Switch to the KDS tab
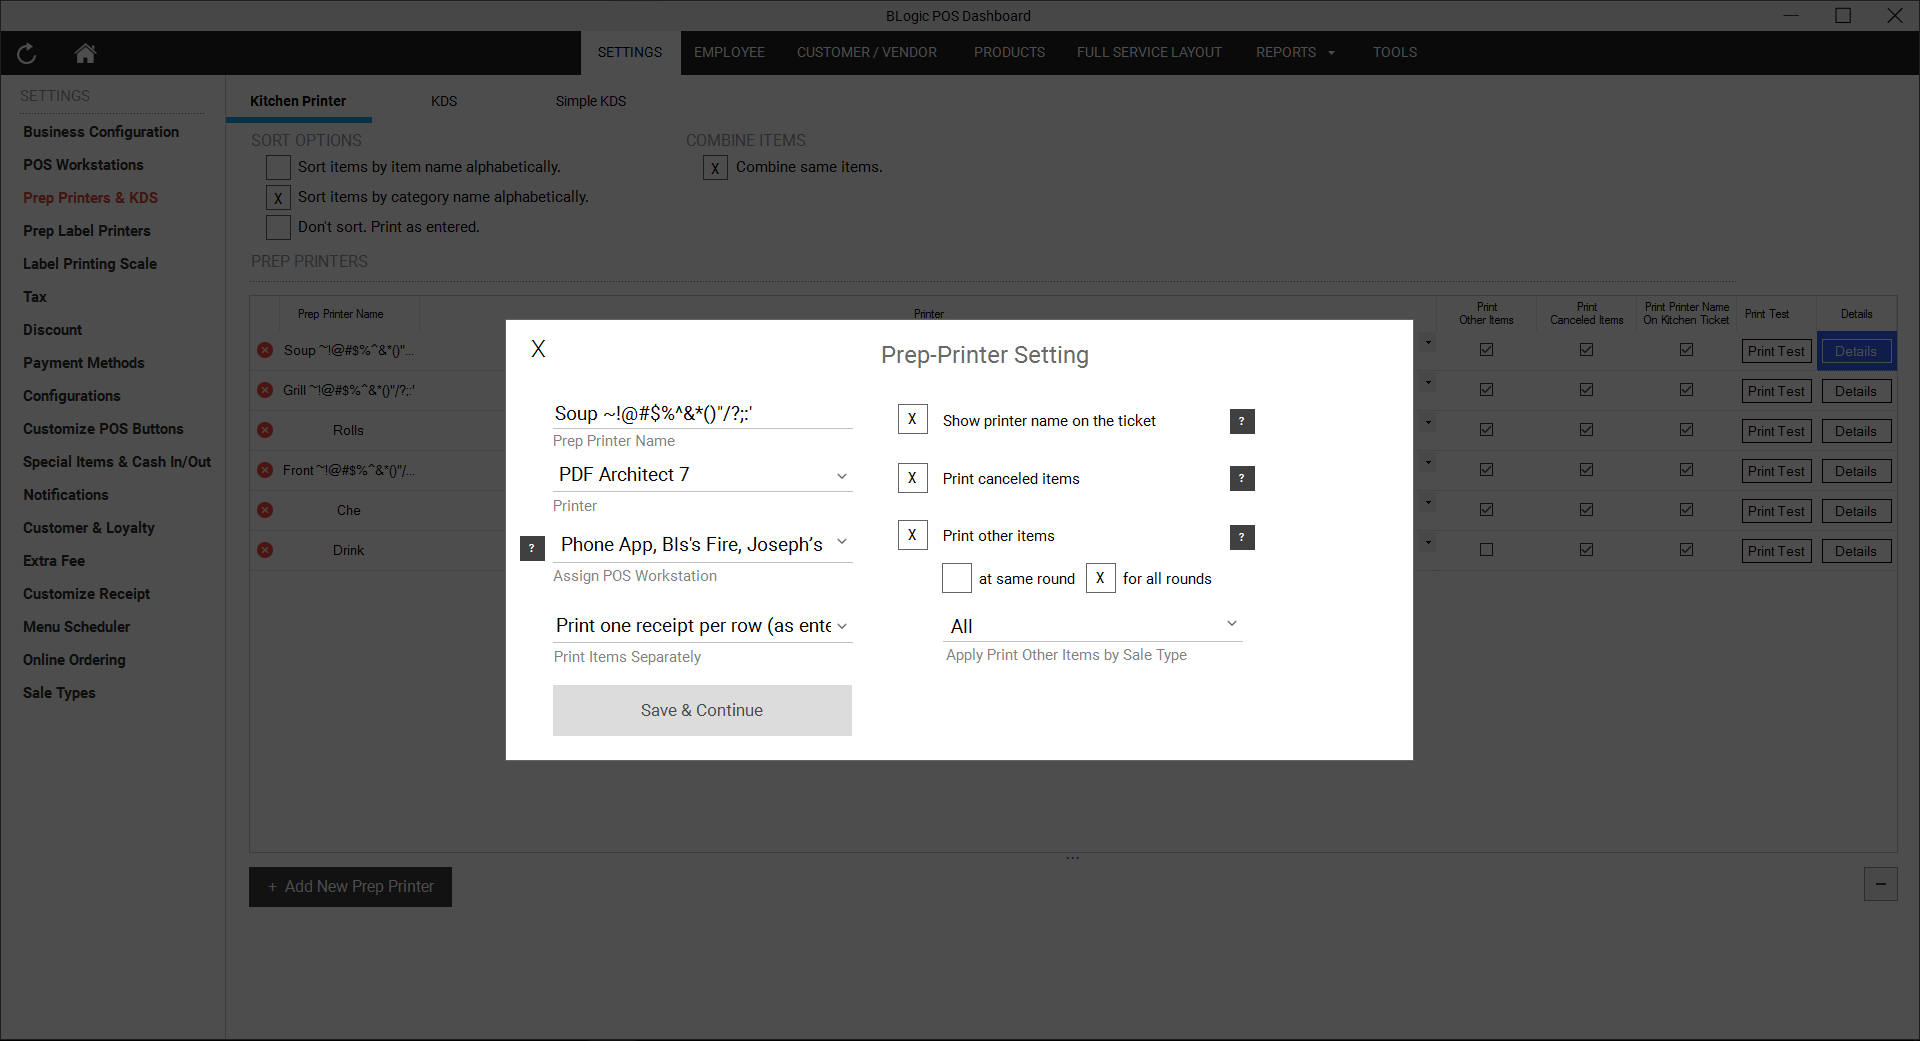This screenshot has height=1041, width=1920. [x=444, y=101]
